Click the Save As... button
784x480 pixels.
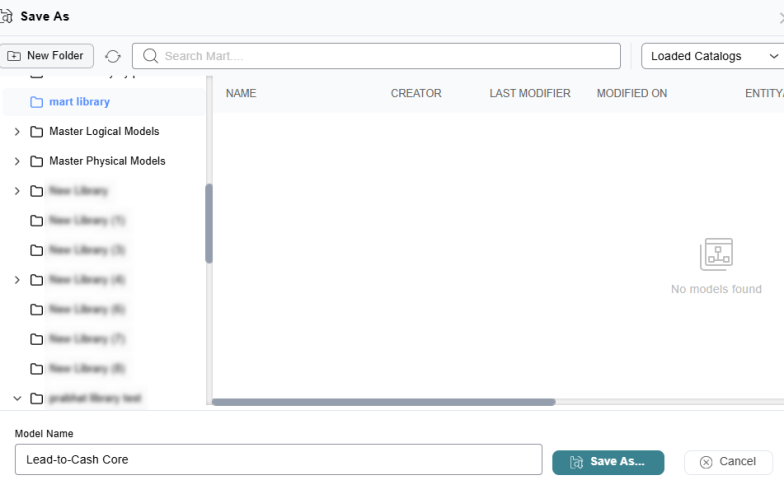click(608, 462)
